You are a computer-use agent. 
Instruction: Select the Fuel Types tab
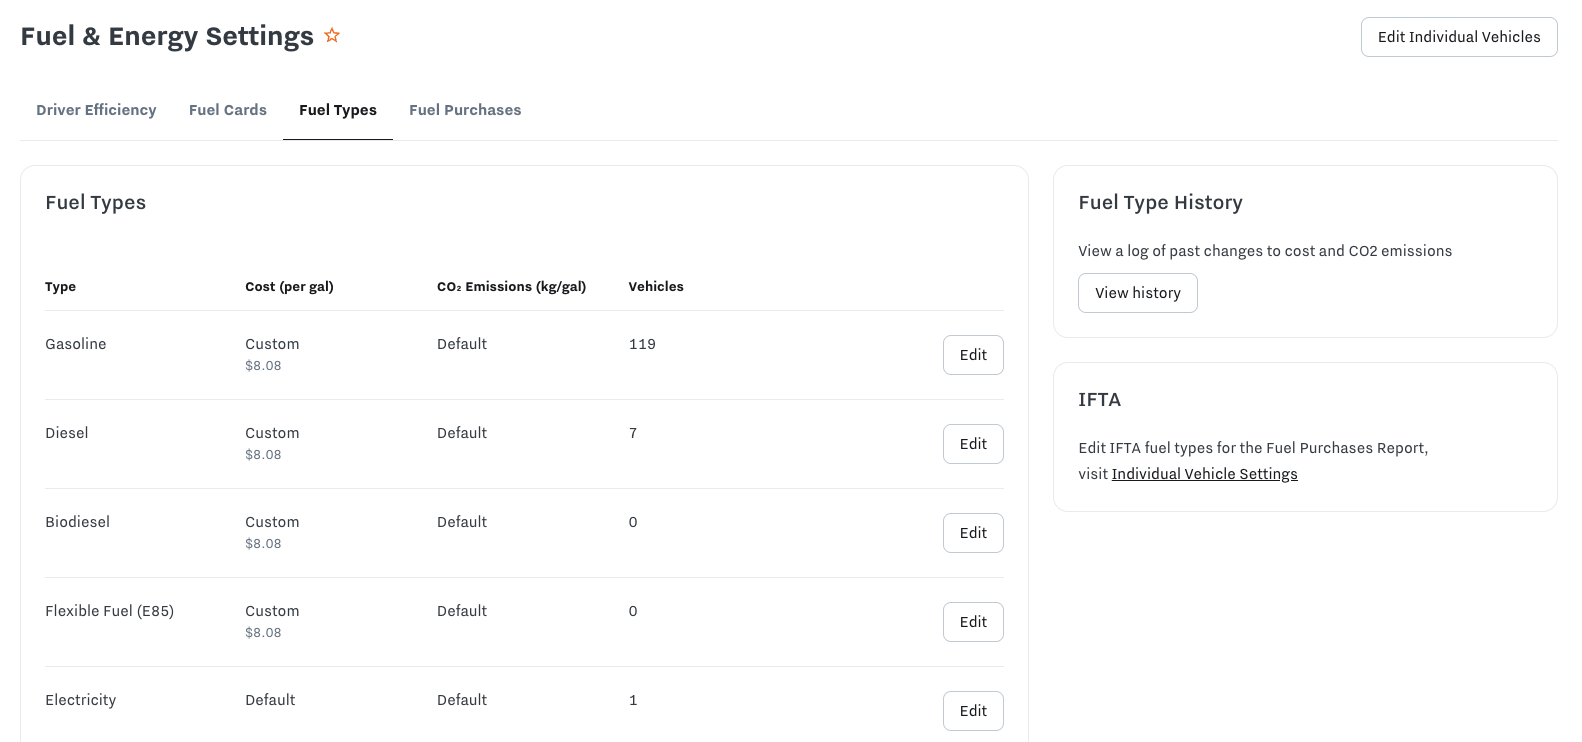pos(338,110)
